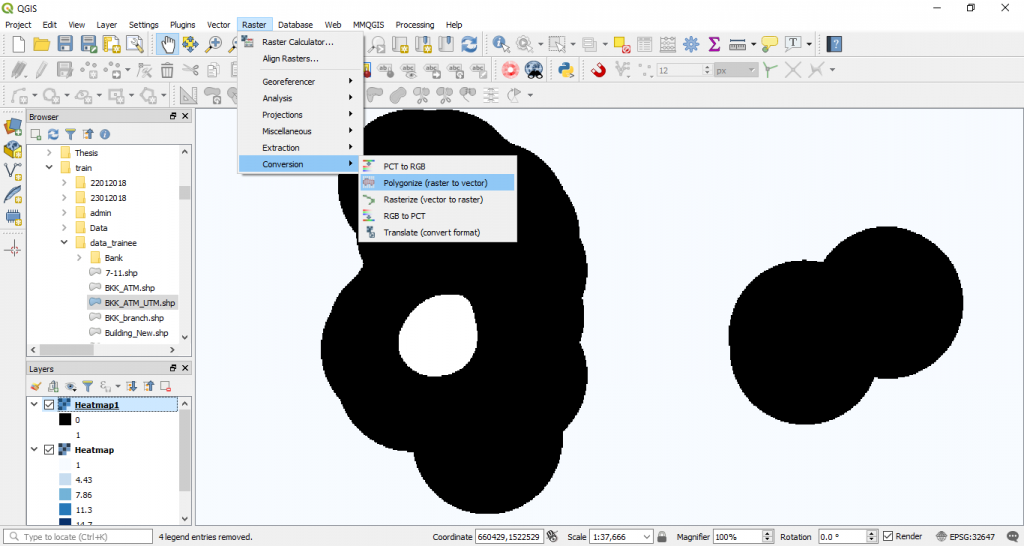Create a new project with the blank page icon
The width and height of the screenshot is (1024, 546).
pos(19,44)
